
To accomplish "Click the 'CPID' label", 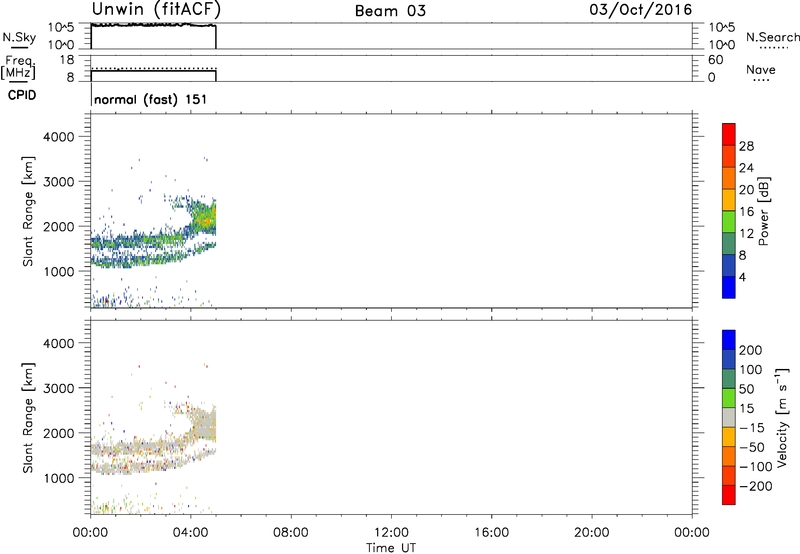I will point(22,95).
